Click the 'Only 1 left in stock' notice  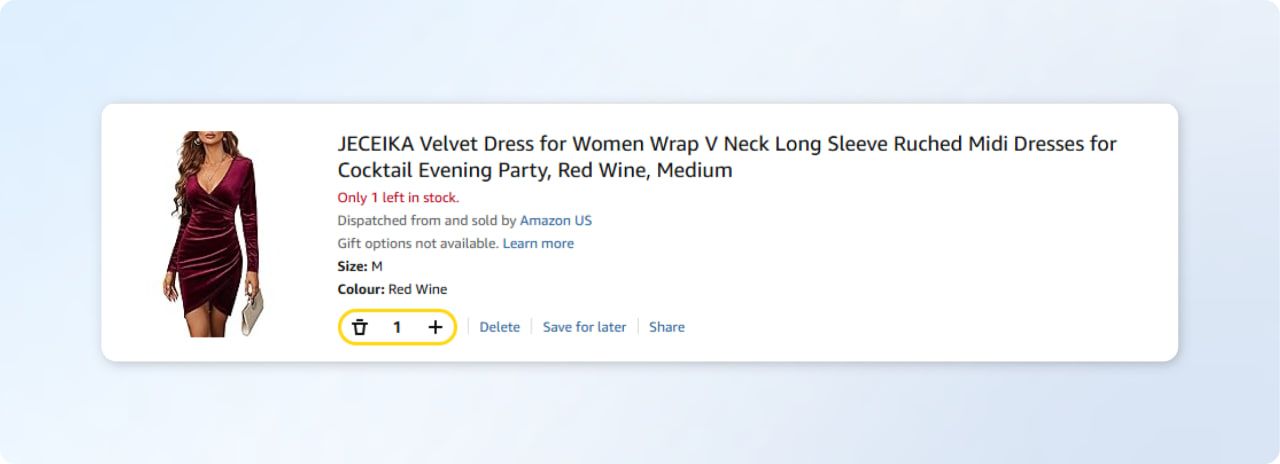tap(398, 197)
